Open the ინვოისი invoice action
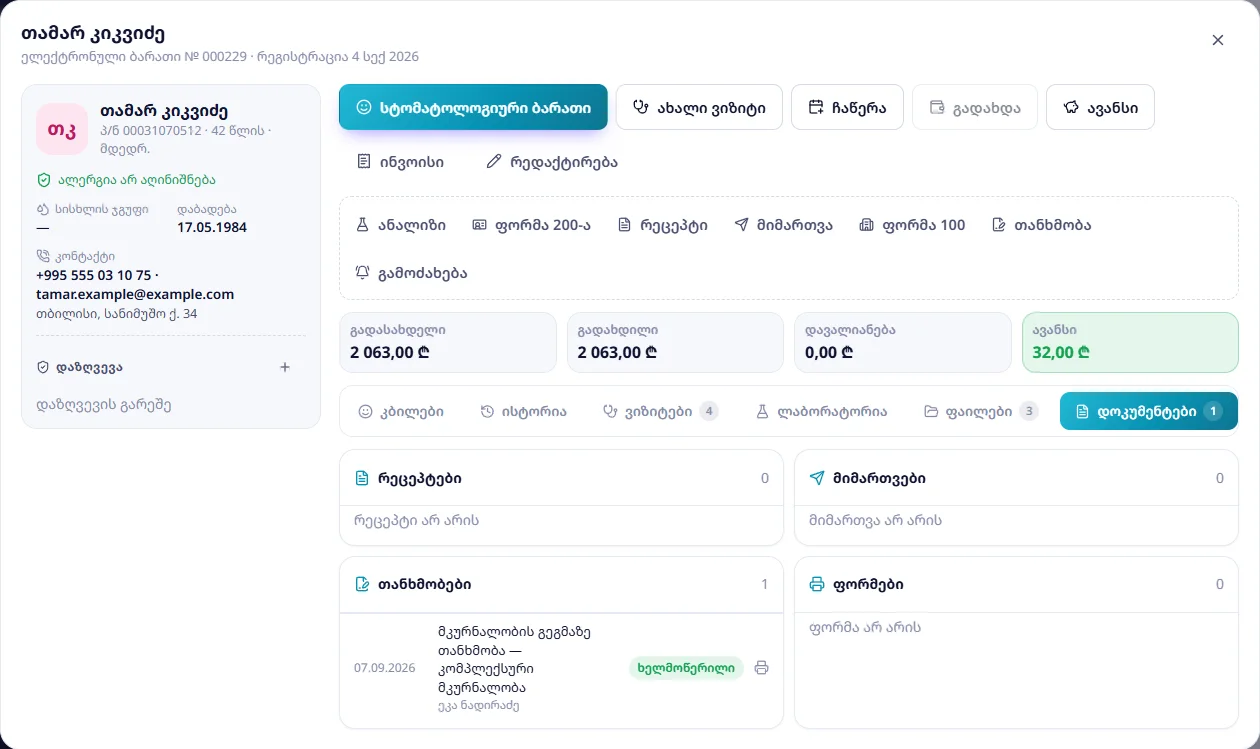Screen dimensions: 1260x749 400,162
